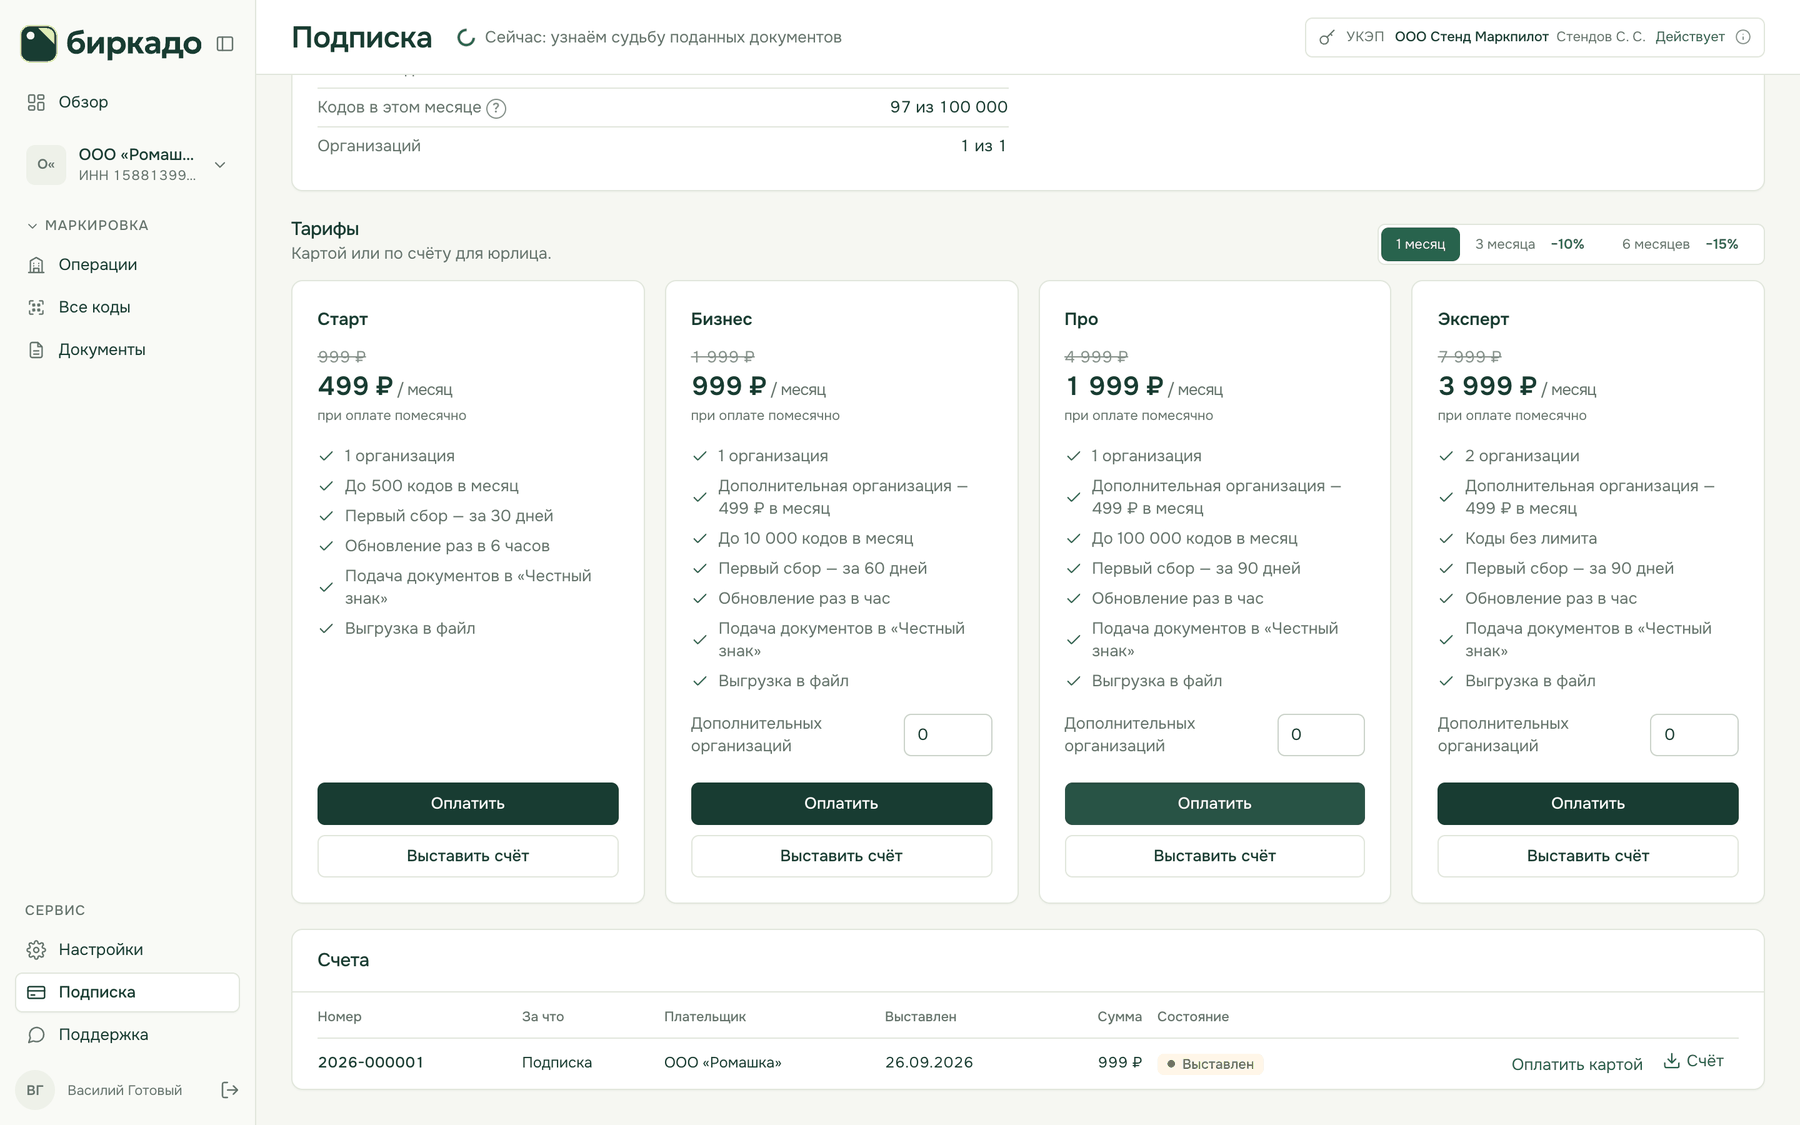The width and height of the screenshot is (1800, 1125).
Task: Choose the 6 месяцев −15% period
Action: tap(1680, 244)
